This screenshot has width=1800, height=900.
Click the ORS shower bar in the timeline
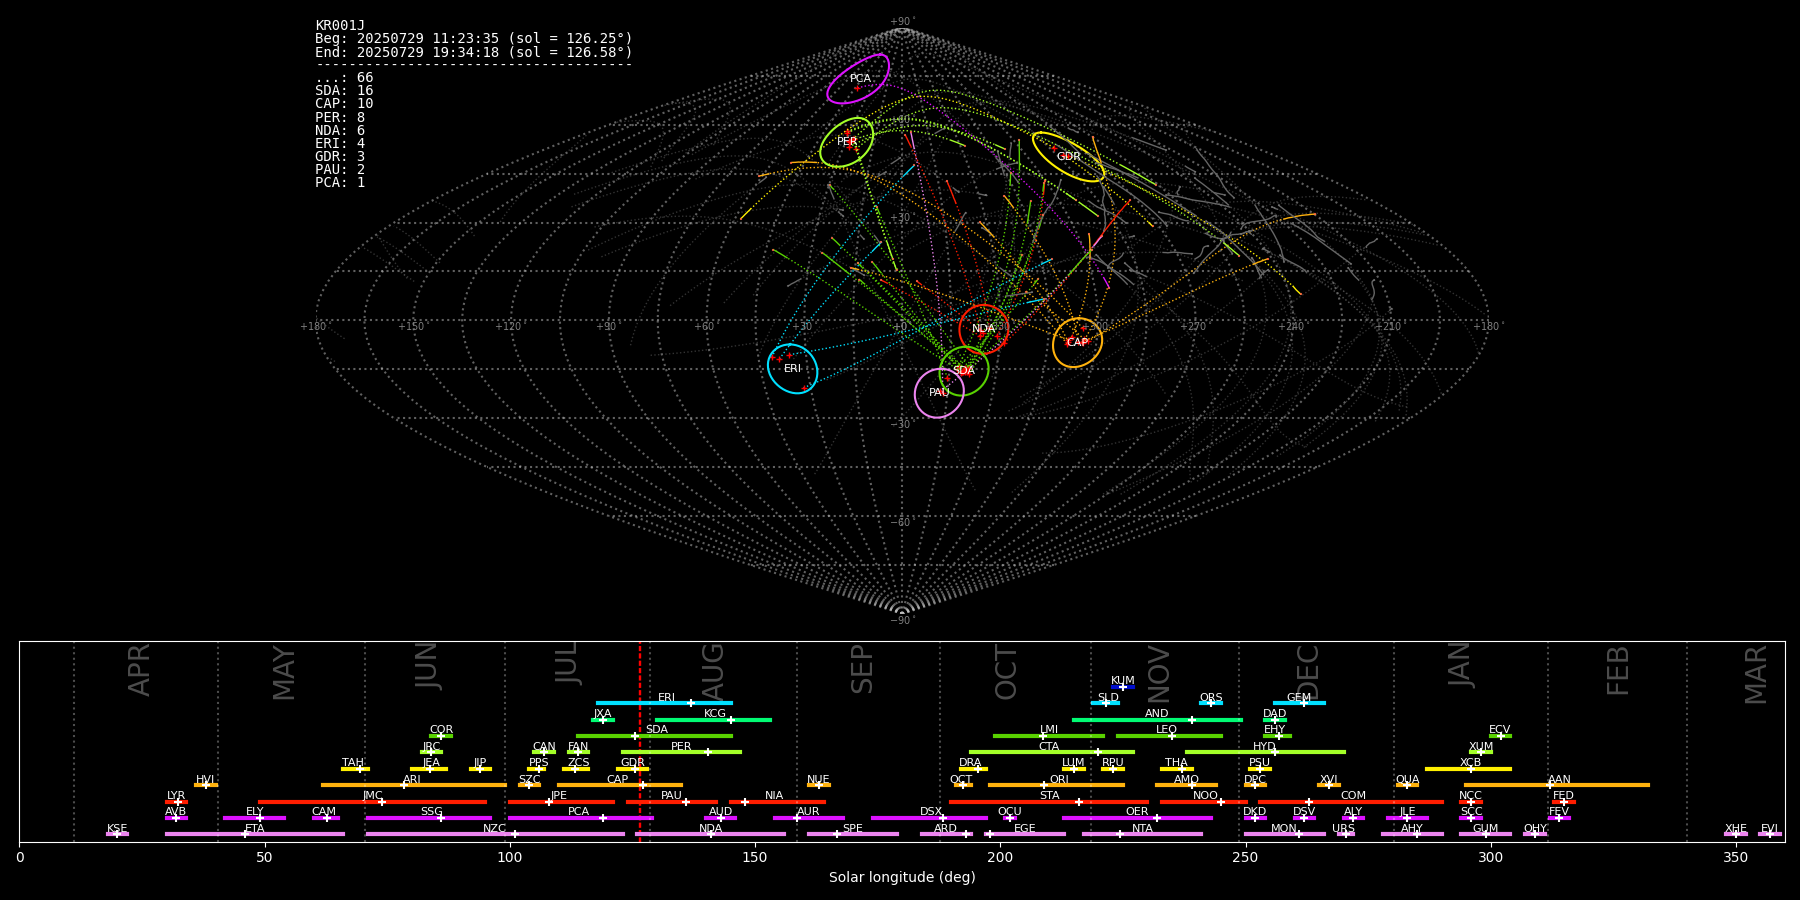pyautogui.click(x=1211, y=703)
